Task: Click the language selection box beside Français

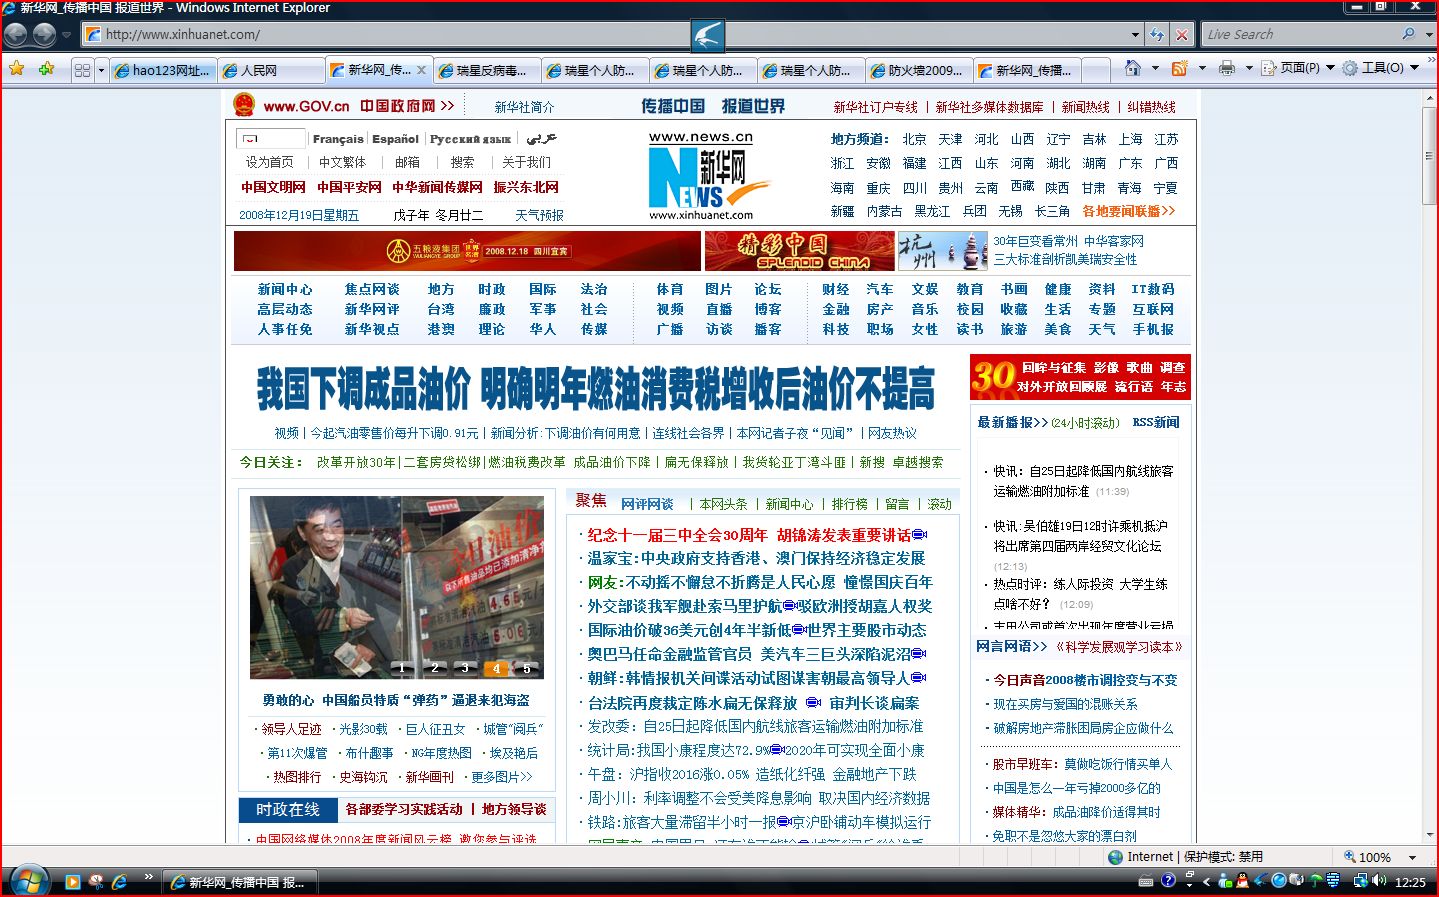Action: [271, 139]
